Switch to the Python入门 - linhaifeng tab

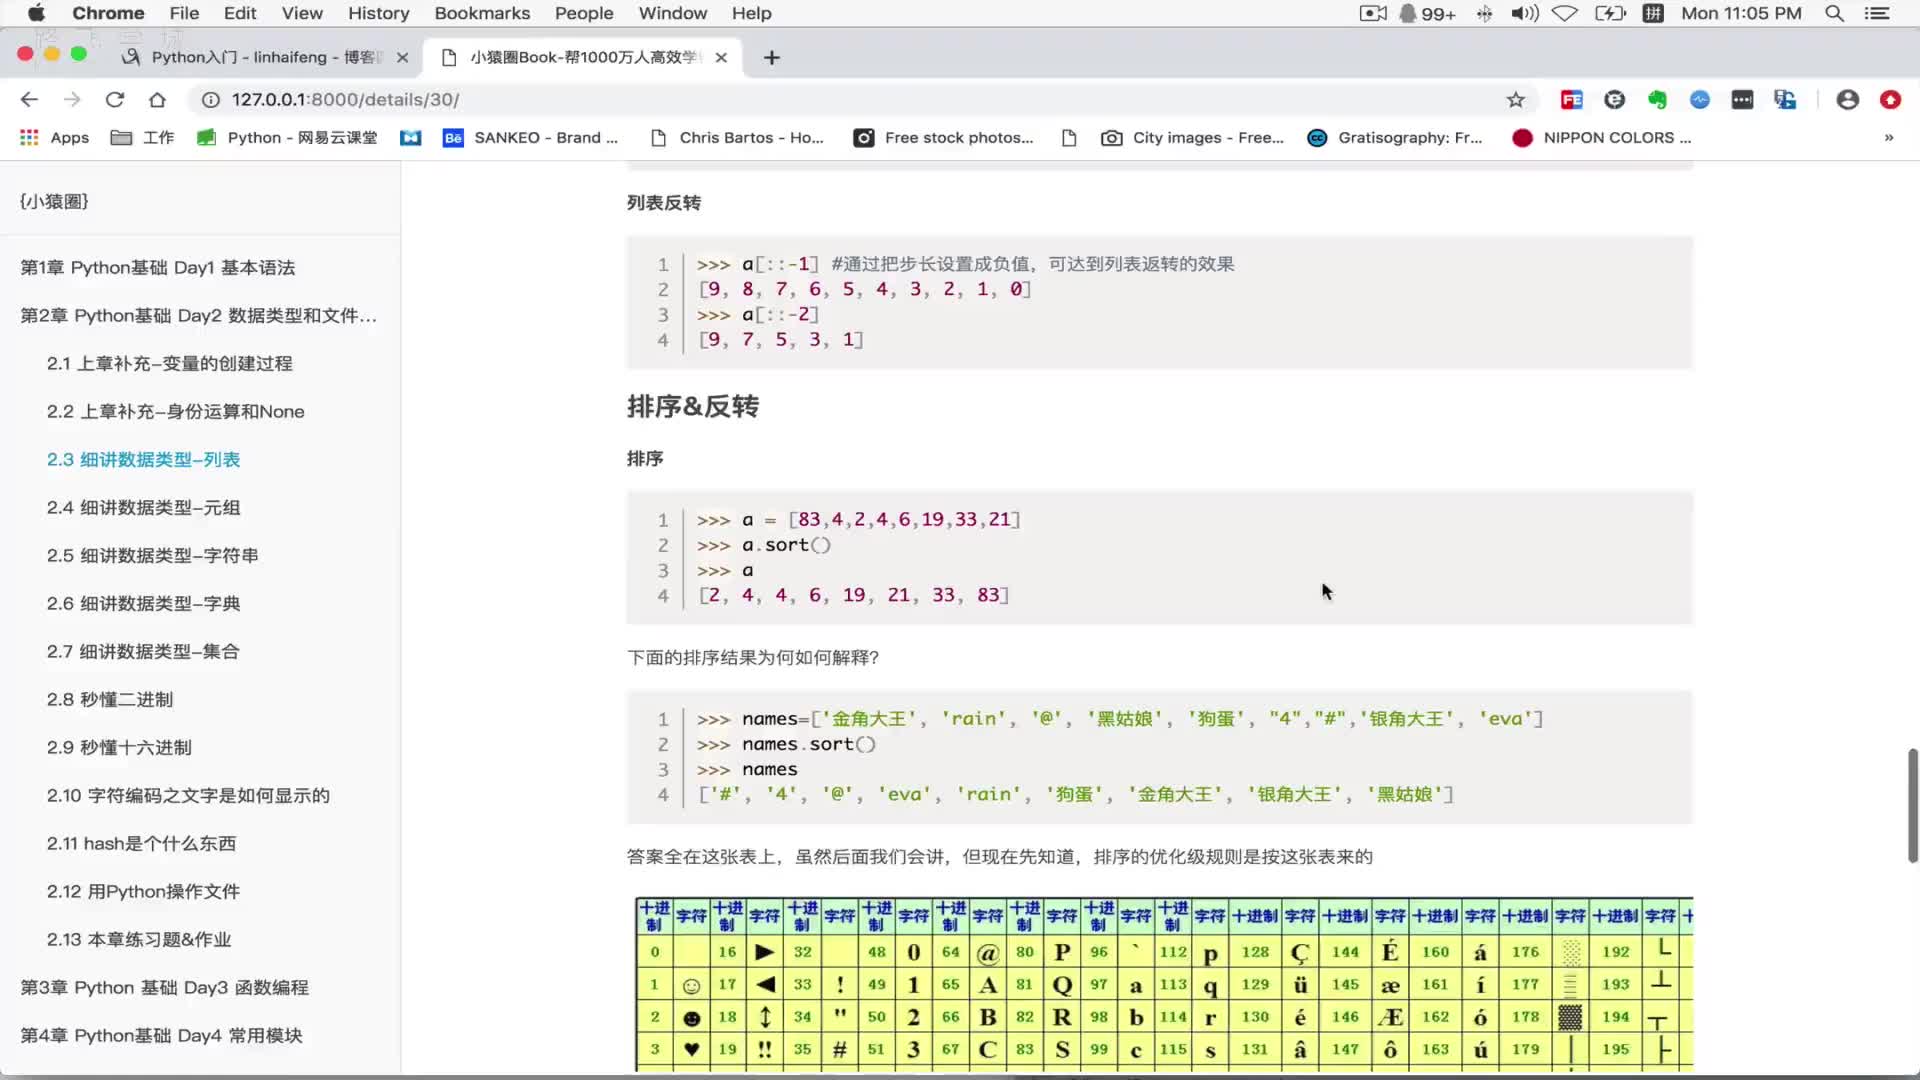[265, 57]
